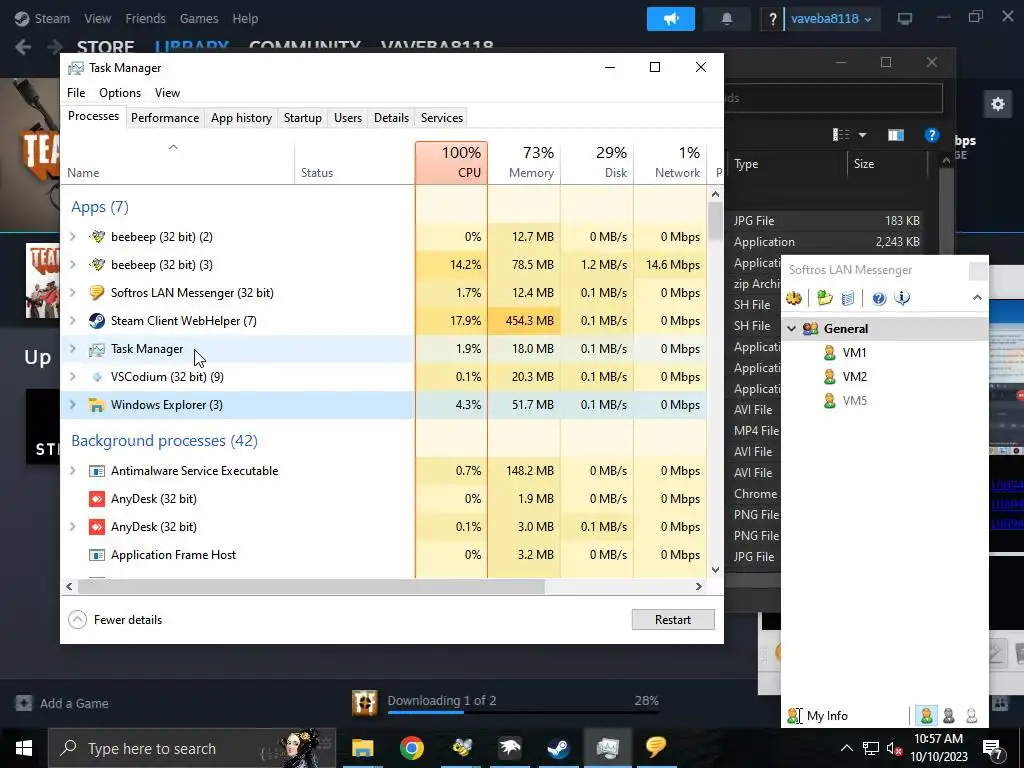Open File Explorer from the taskbar
Viewport: 1024px width, 768px height.
coord(362,748)
